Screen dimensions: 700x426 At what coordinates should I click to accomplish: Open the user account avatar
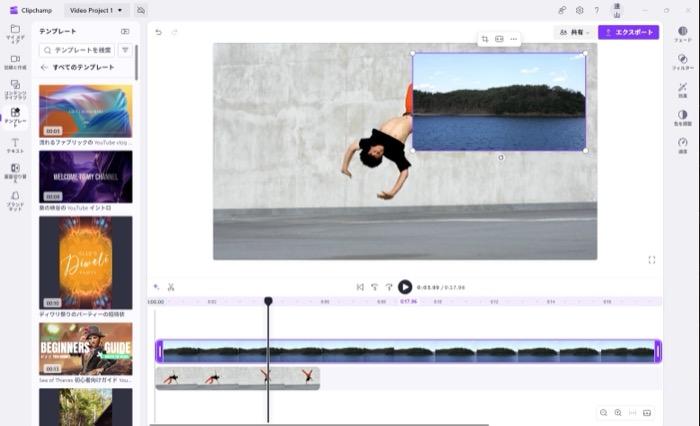(617, 10)
